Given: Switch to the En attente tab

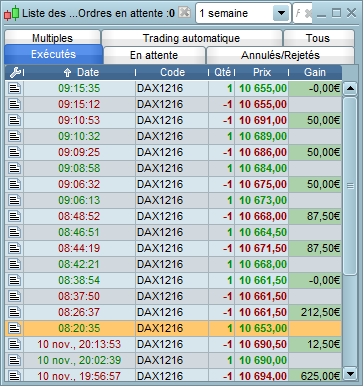Looking at the screenshot, I should pos(154,55).
